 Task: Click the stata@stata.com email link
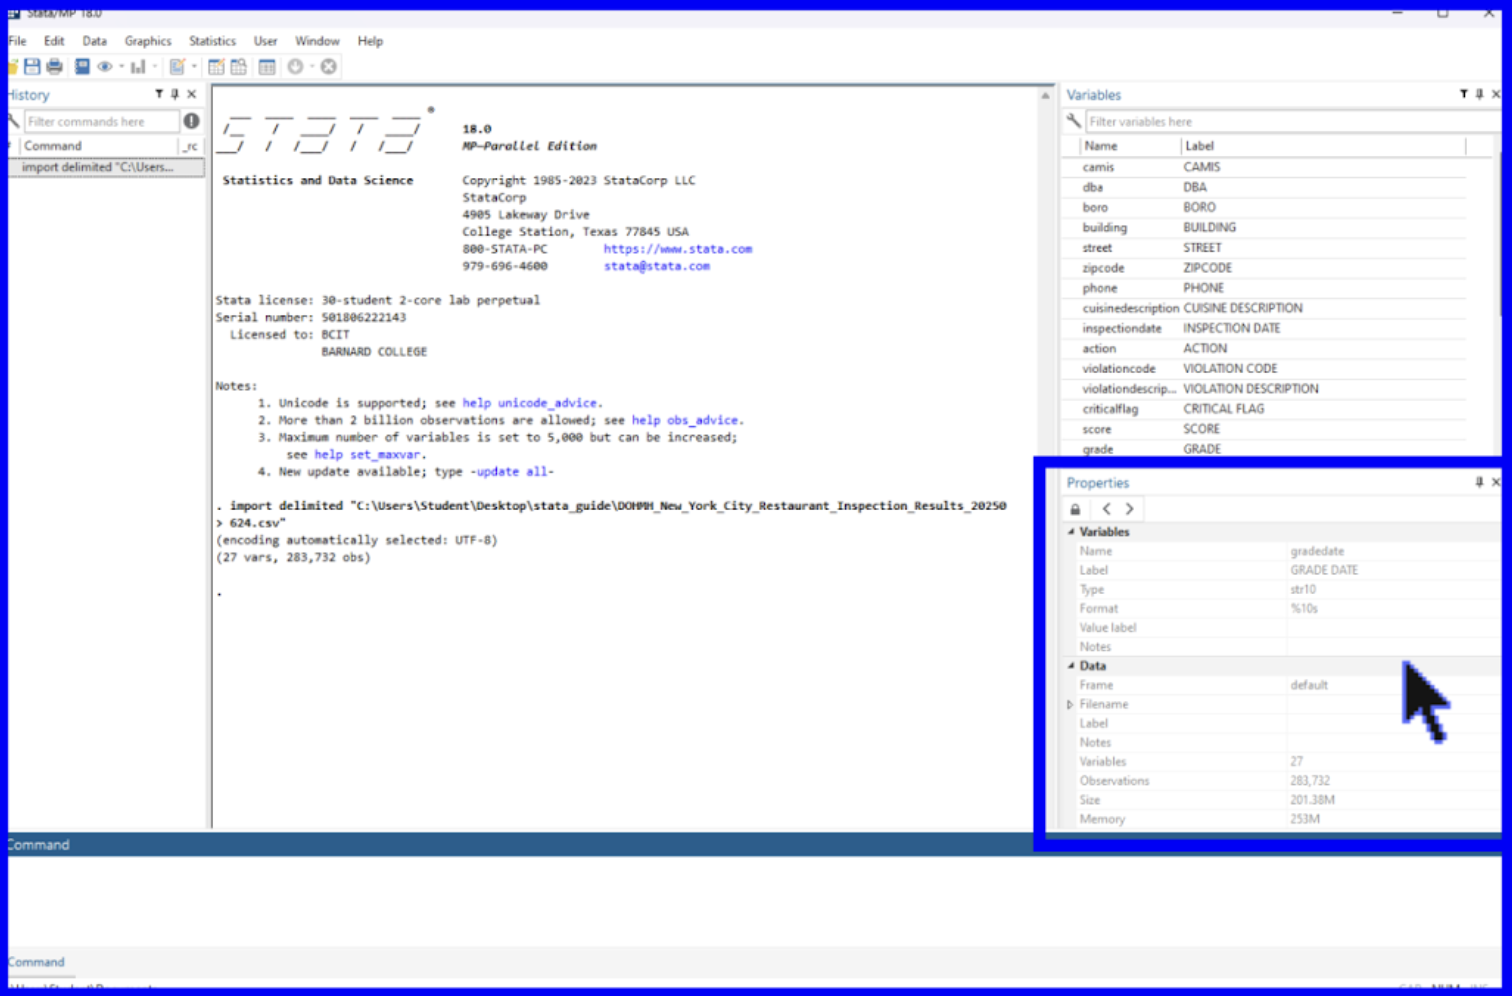click(x=657, y=266)
